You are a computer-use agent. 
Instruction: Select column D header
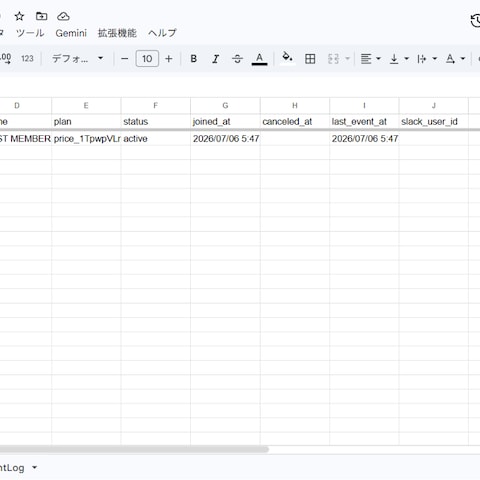click(26, 106)
